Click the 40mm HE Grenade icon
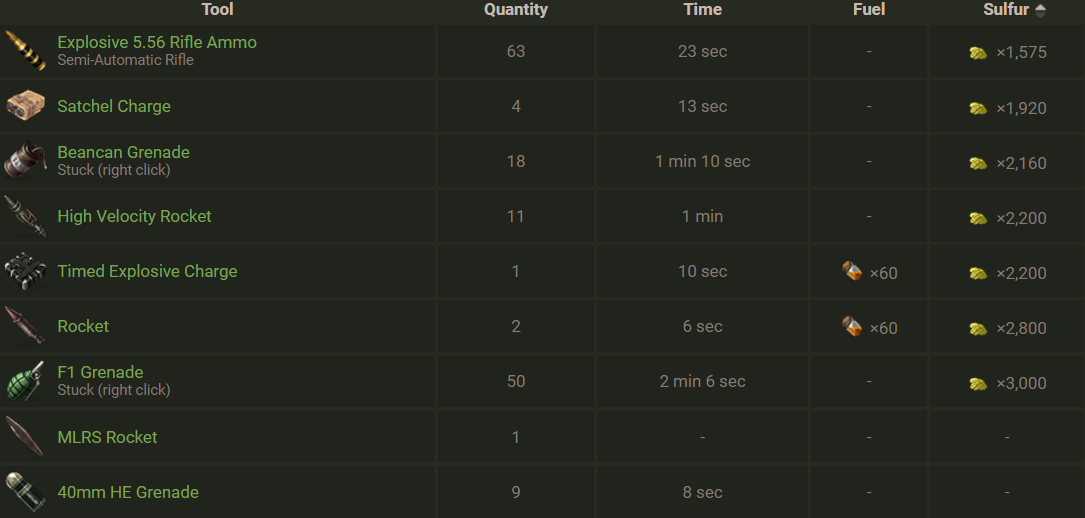This screenshot has height=518, width=1085. click(25, 491)
